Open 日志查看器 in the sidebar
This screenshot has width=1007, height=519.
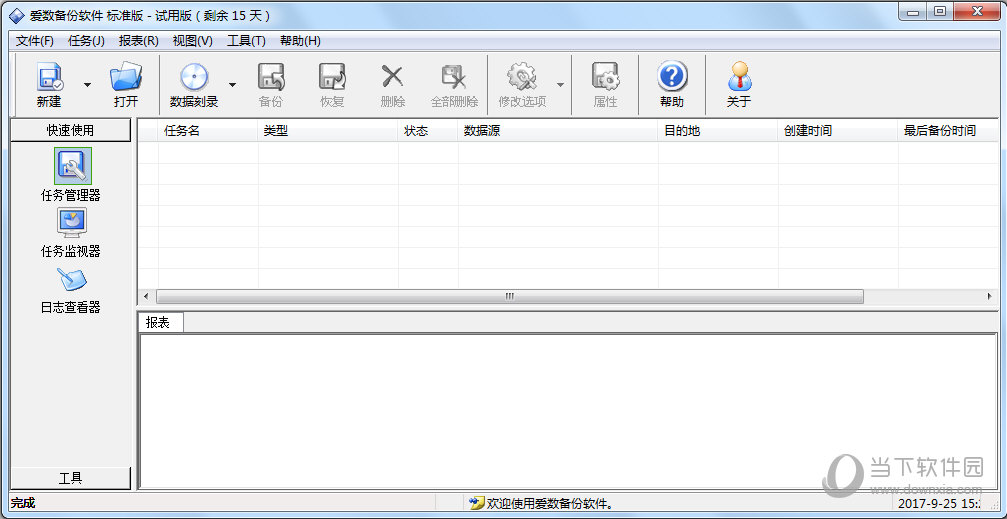(71, 290)
